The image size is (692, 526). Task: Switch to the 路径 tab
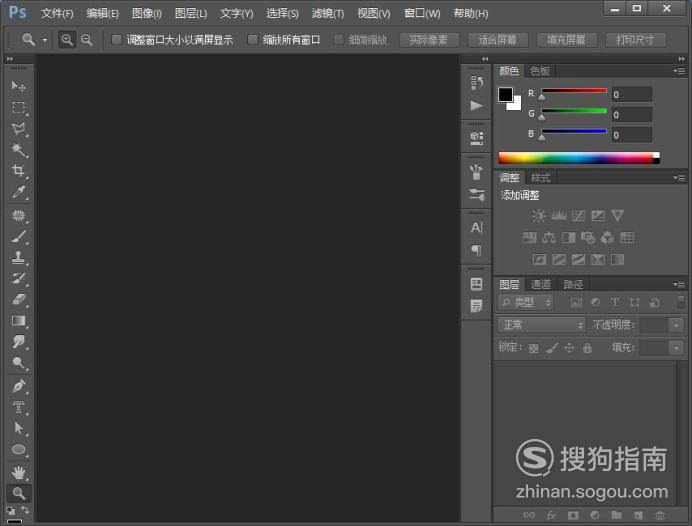pyautogui.click(x=573, y=285)
